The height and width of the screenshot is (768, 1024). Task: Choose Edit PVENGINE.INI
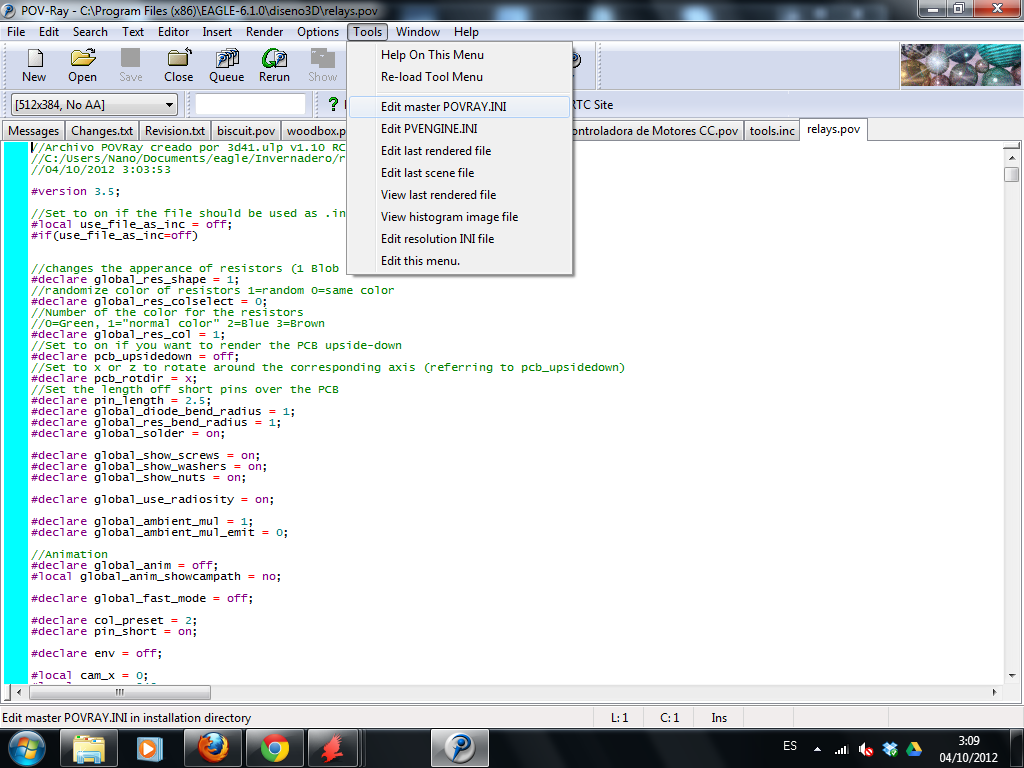460,129
